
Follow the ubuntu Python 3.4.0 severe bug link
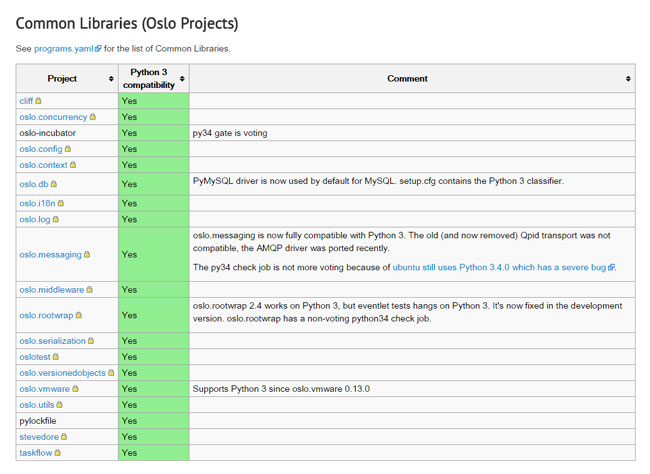click(499, 267)
